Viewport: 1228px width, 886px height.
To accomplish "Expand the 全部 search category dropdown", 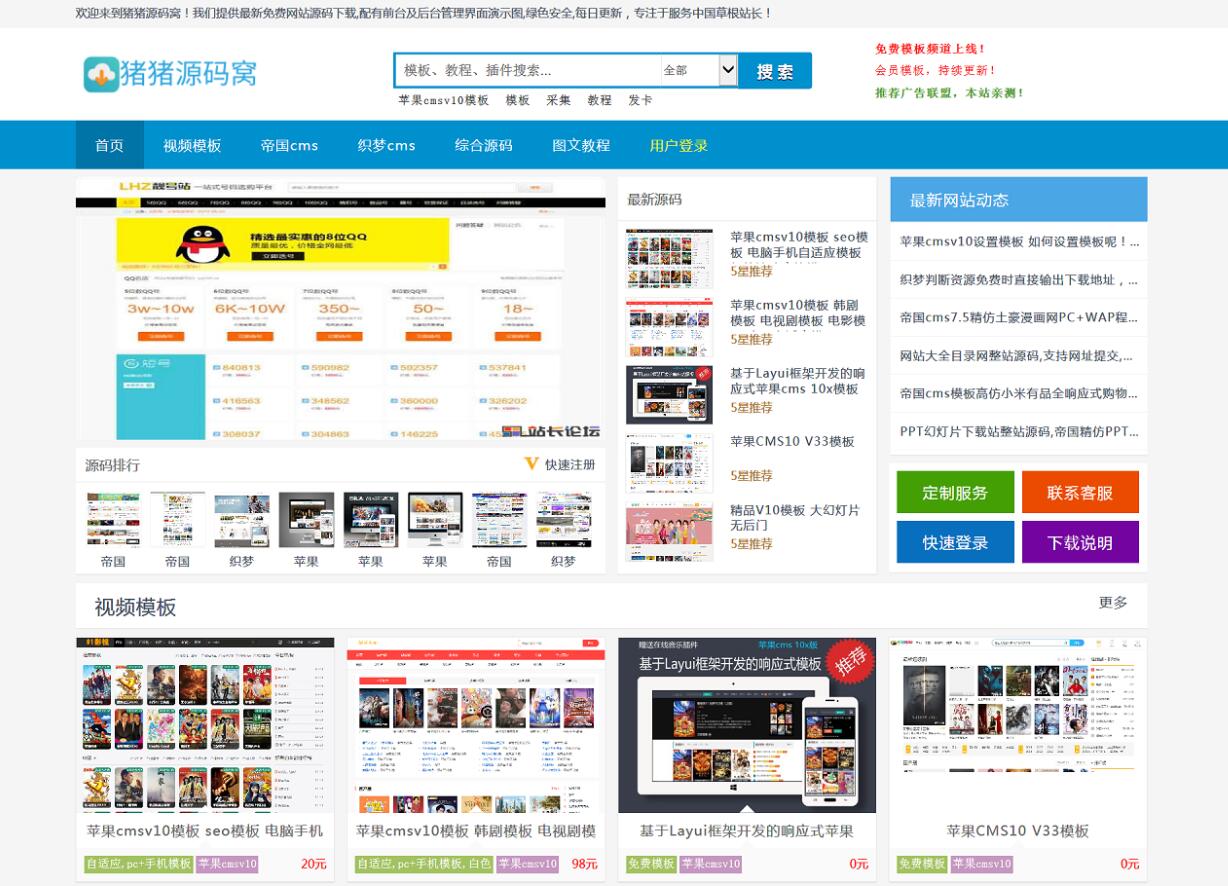I will [699, 70].
